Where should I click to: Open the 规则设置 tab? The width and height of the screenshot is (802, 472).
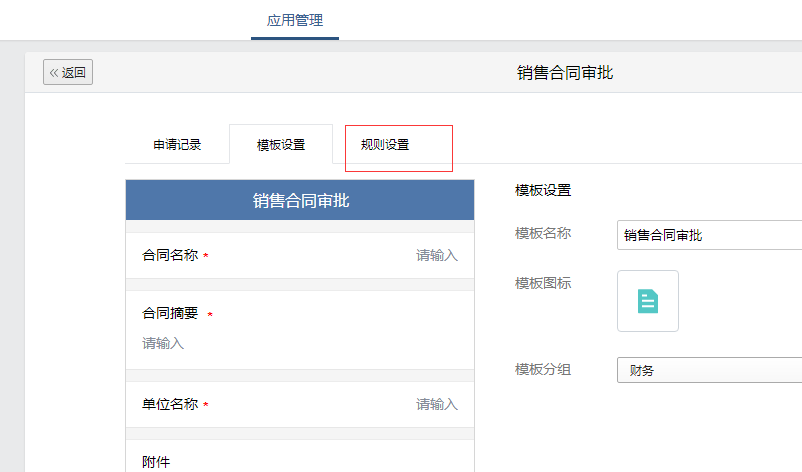click(x=385, y=145)
